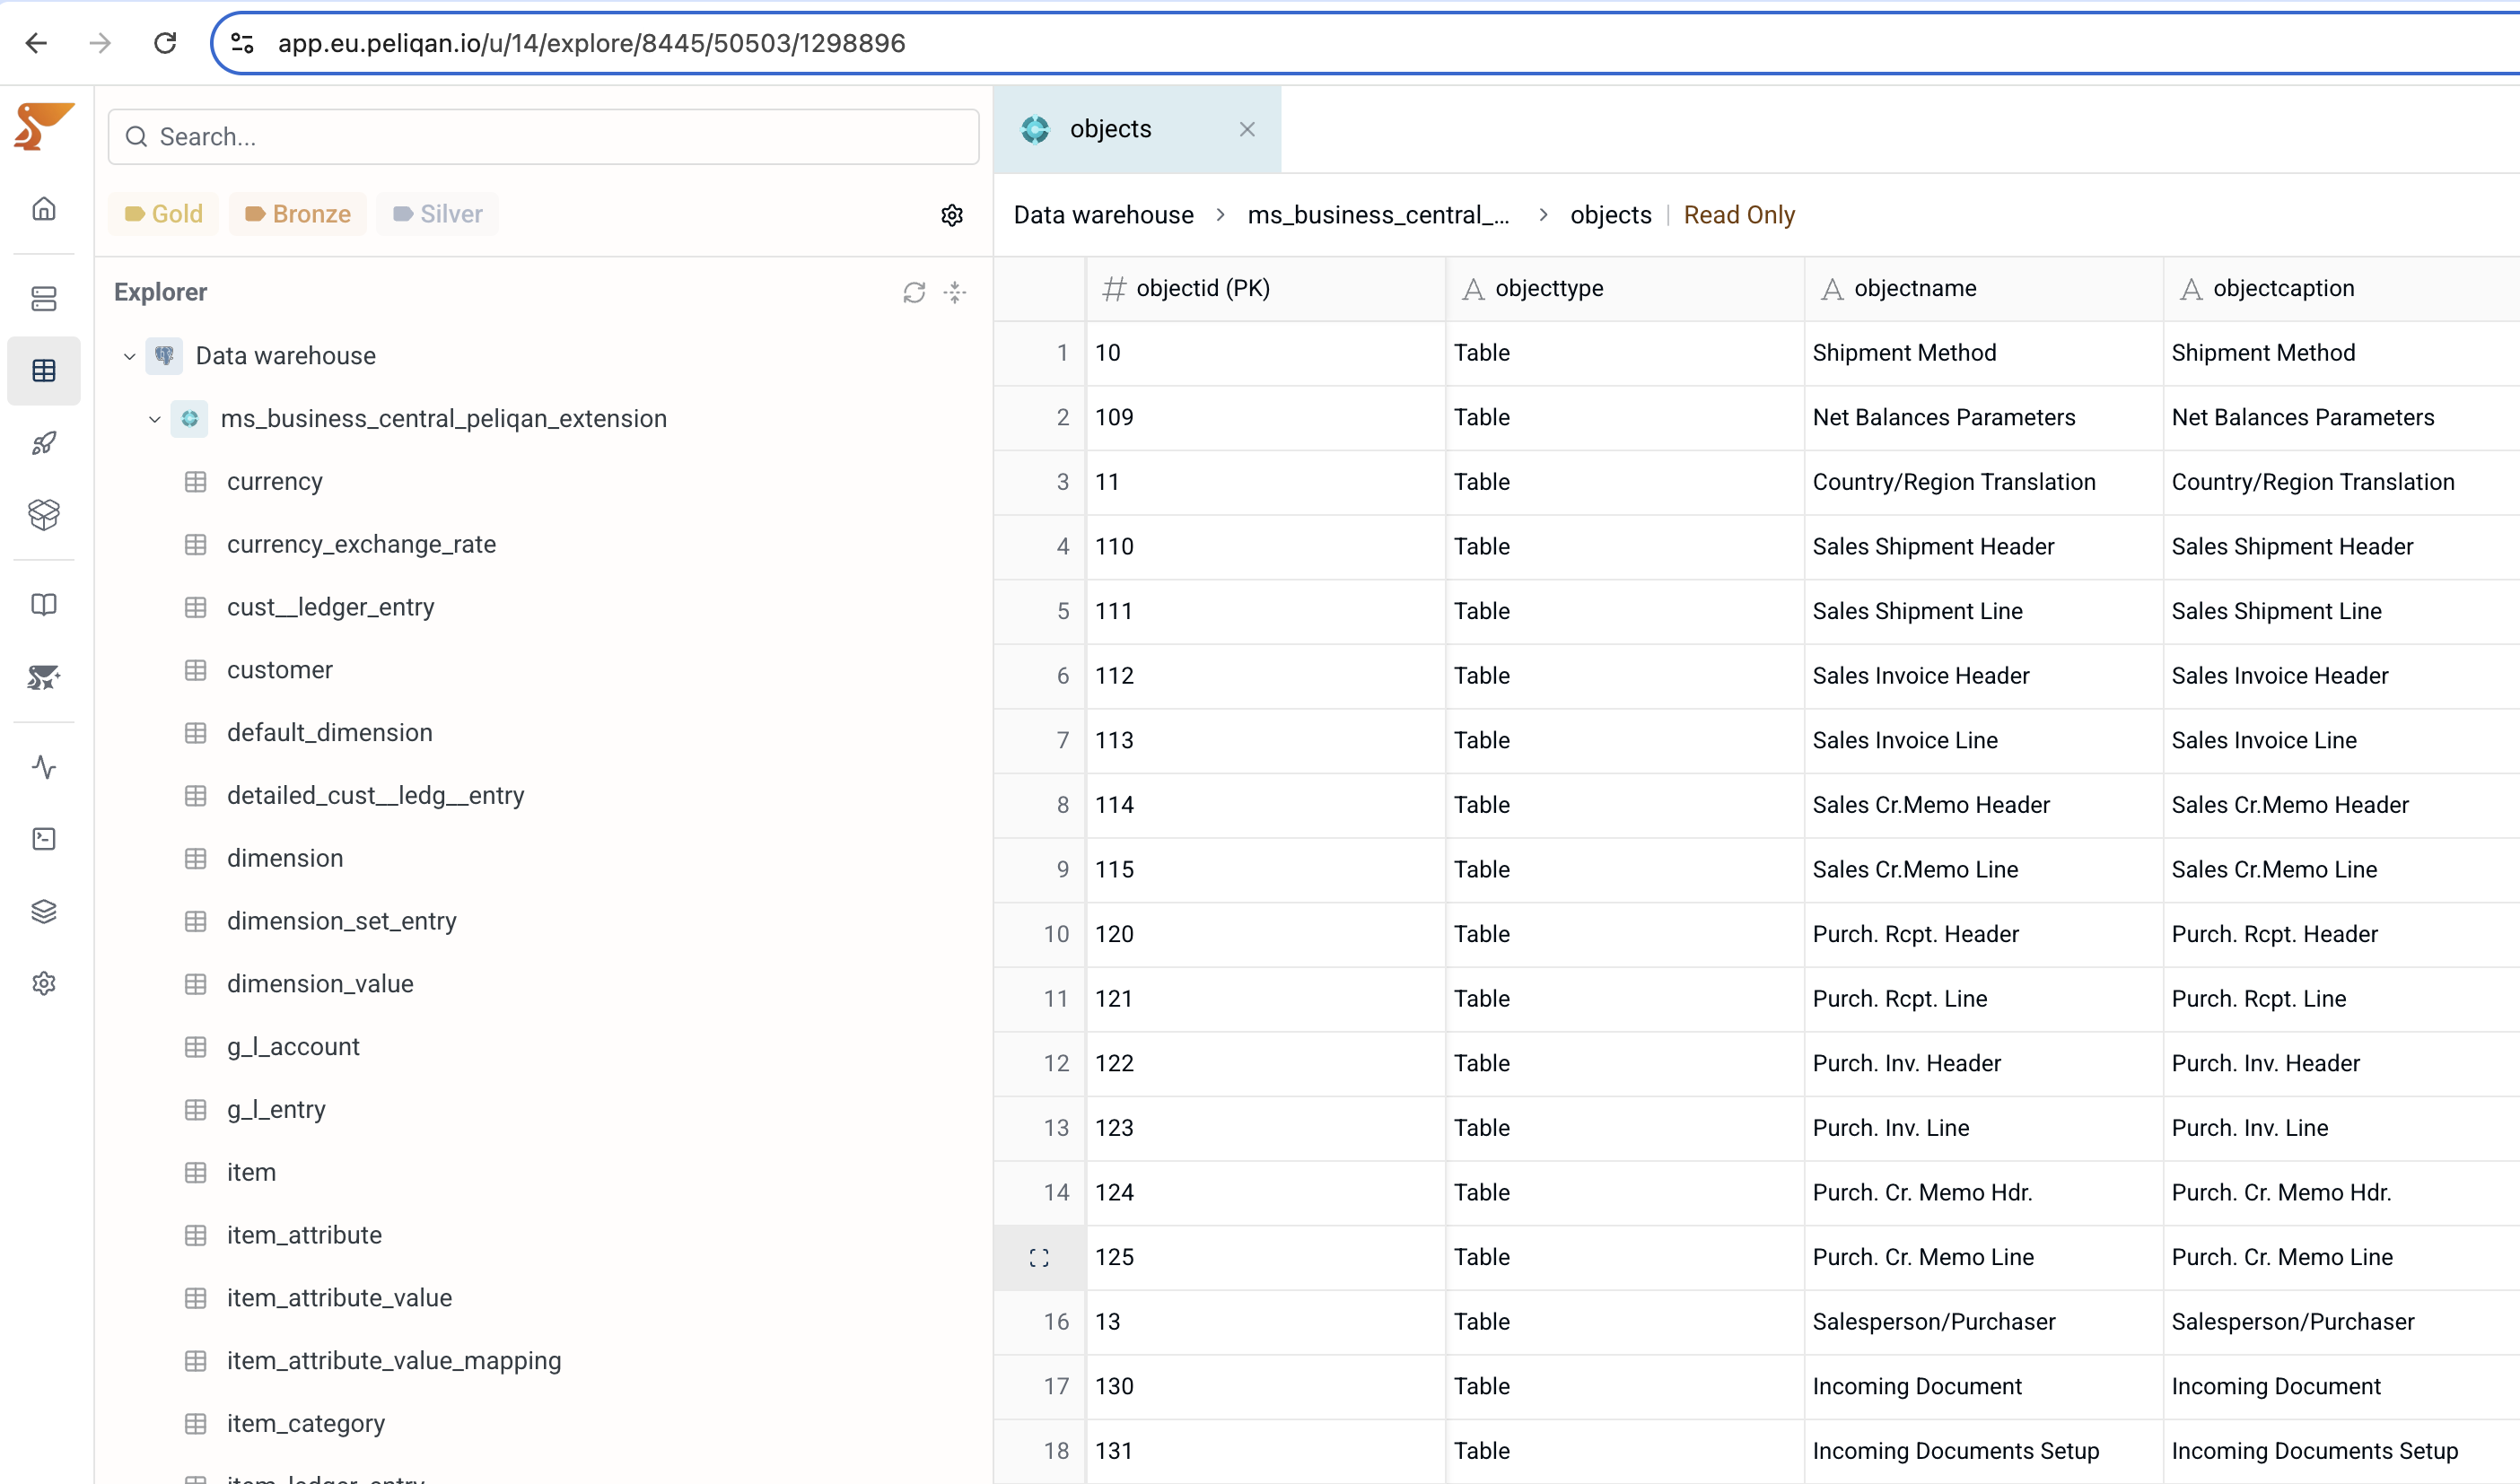This screenshot has width=2520, height=1484.
Task: Open the item_attribute_value_mapping table
Action: tap(393, 1361)
